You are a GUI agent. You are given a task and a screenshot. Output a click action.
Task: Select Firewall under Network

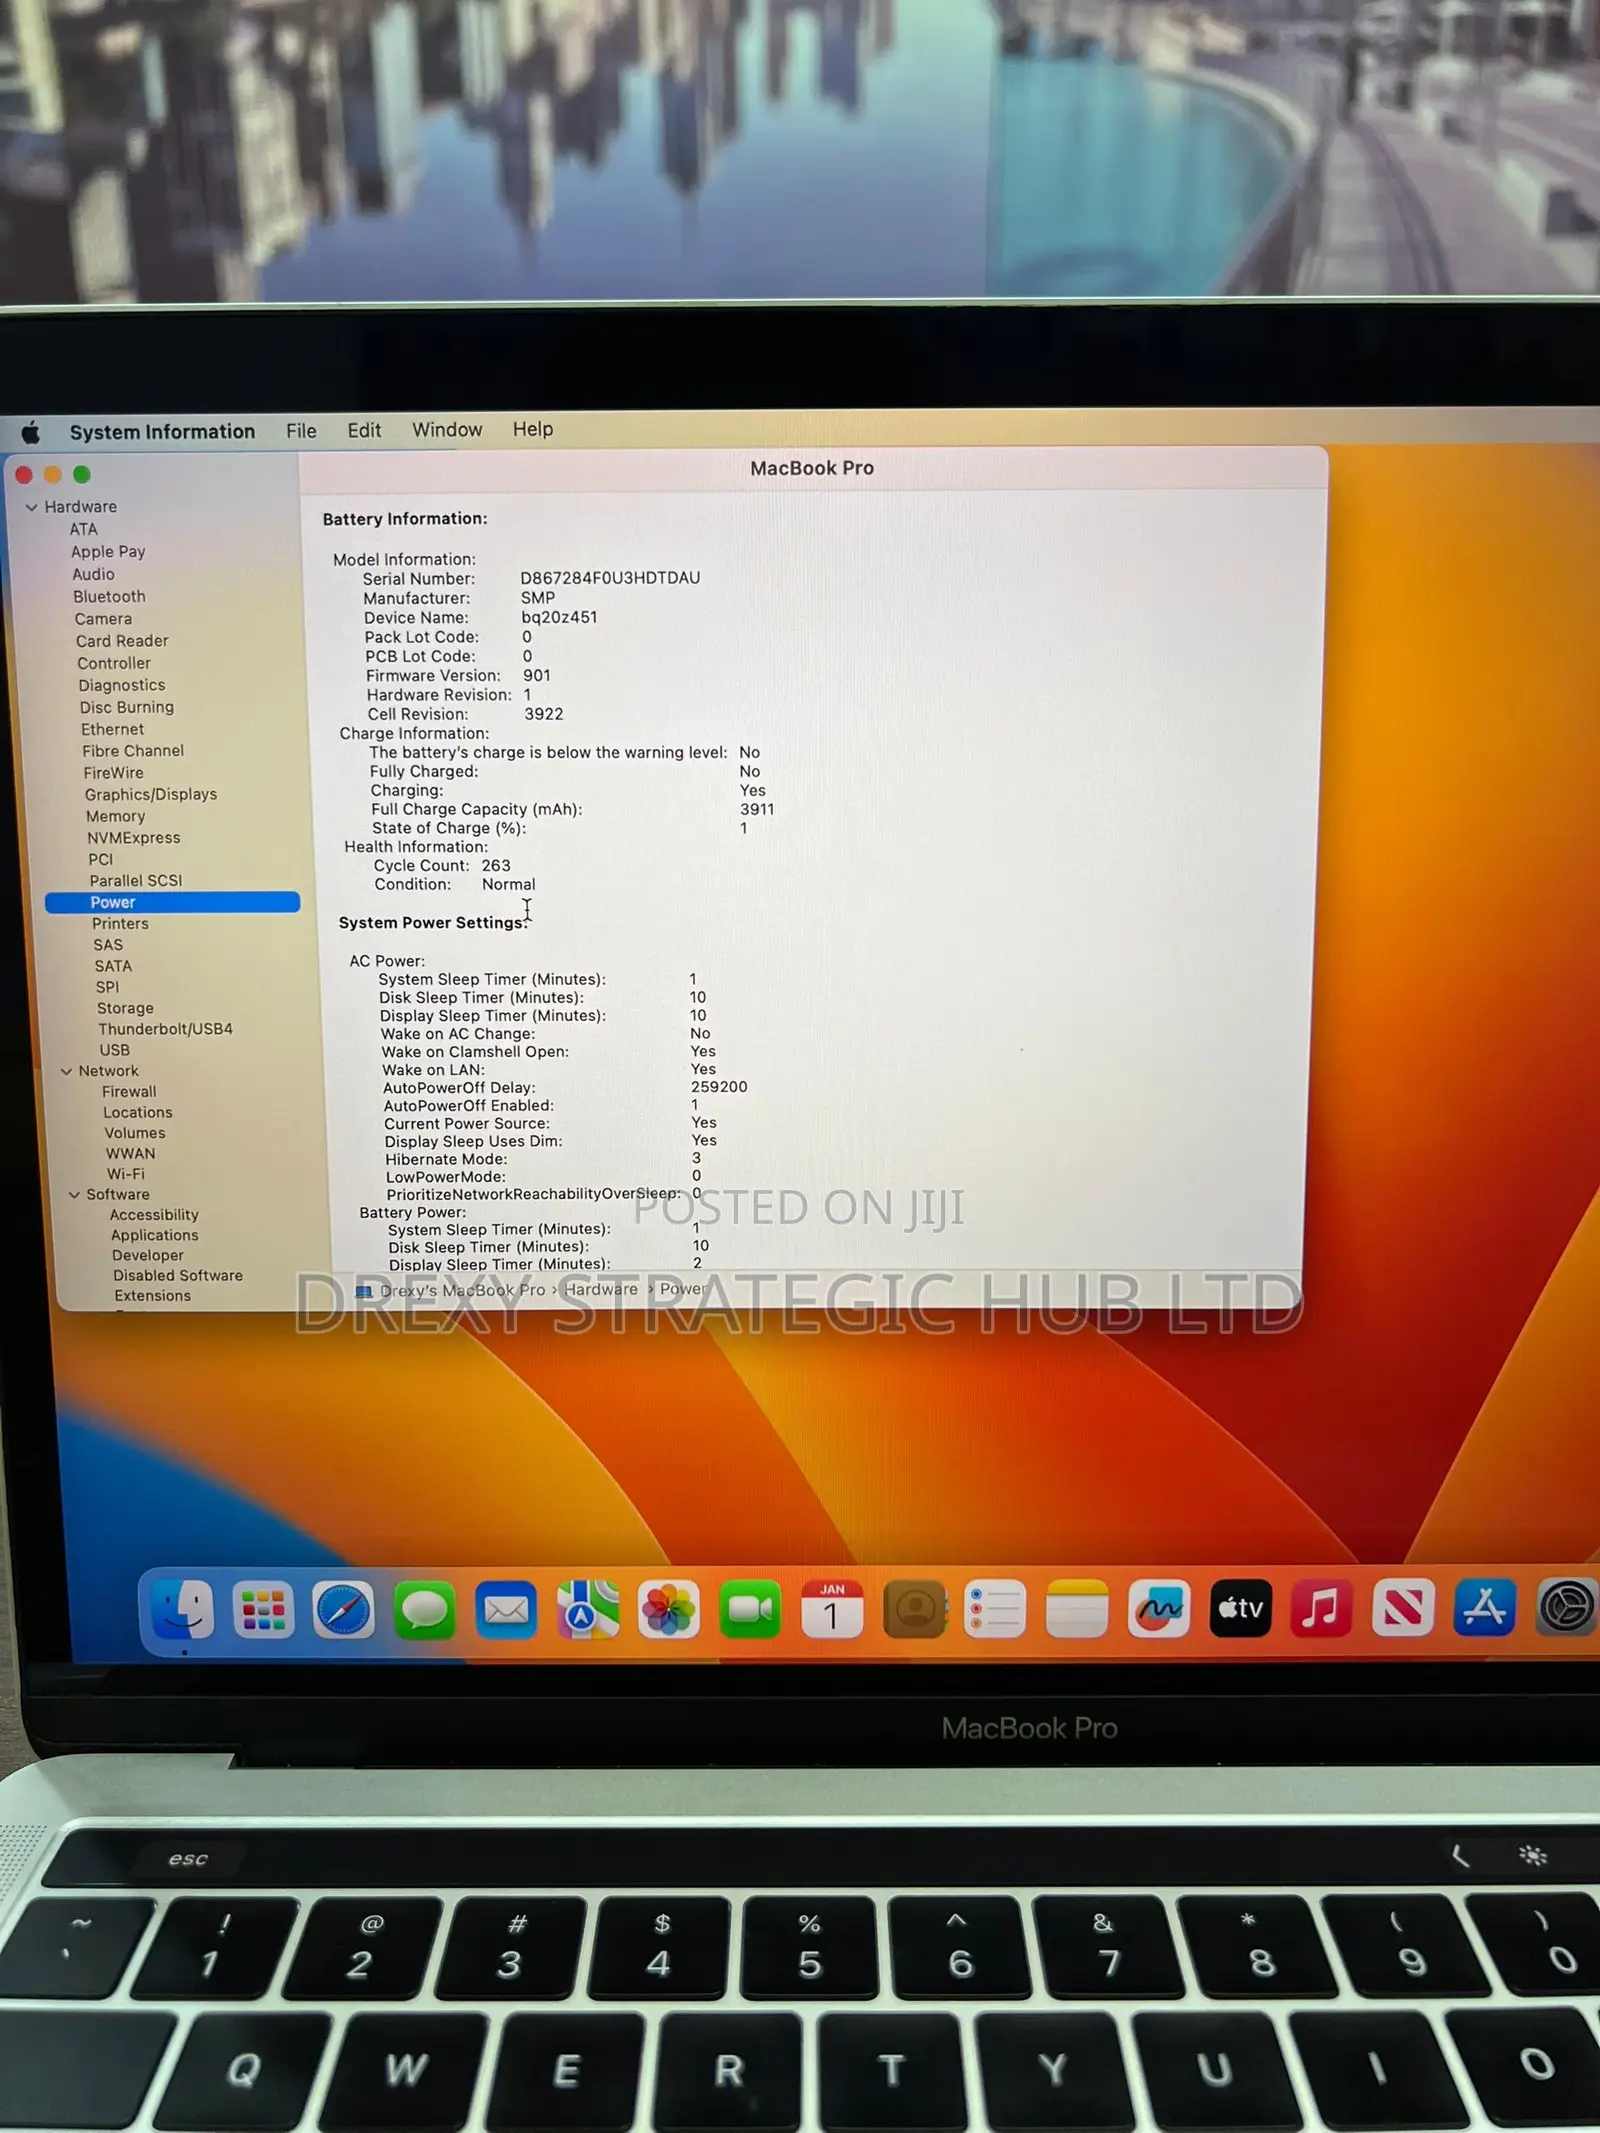(129, 1092)
